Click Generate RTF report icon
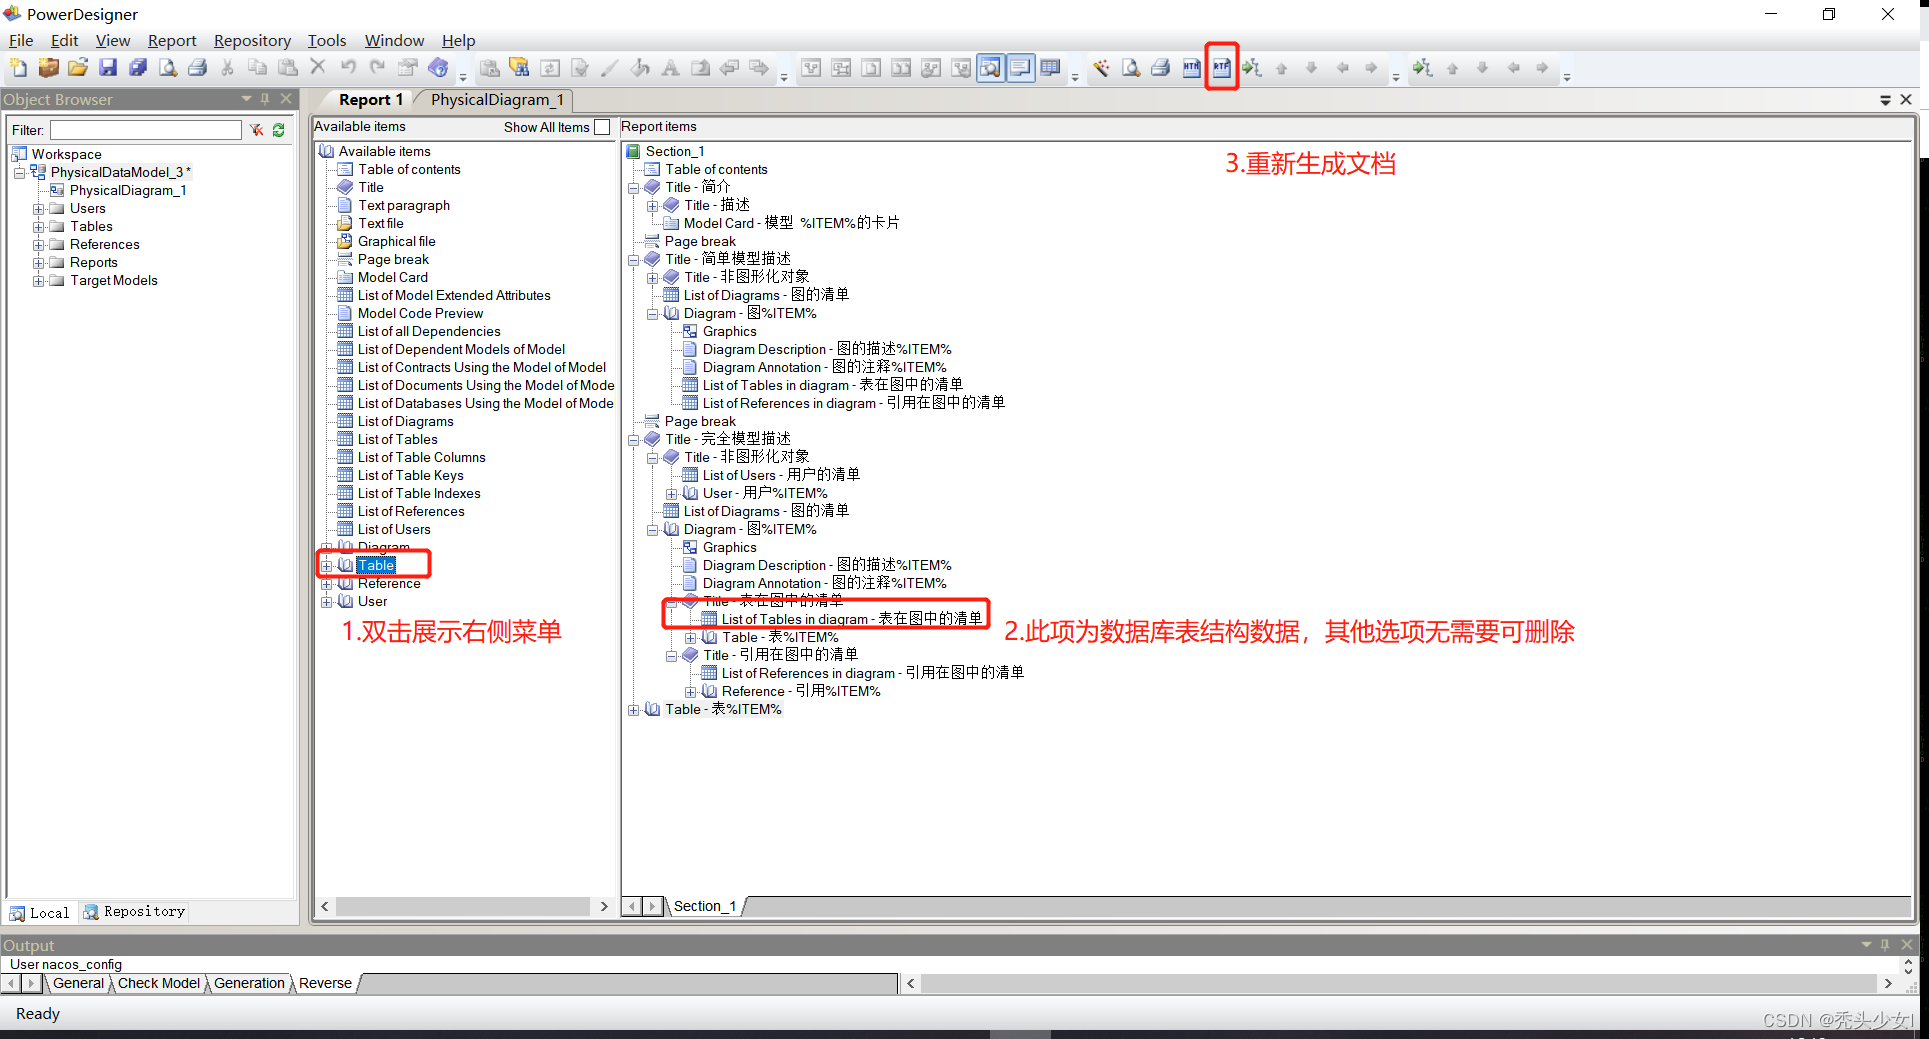Viewport: 1929px width, 1039px height. [x=1222, y=68]
